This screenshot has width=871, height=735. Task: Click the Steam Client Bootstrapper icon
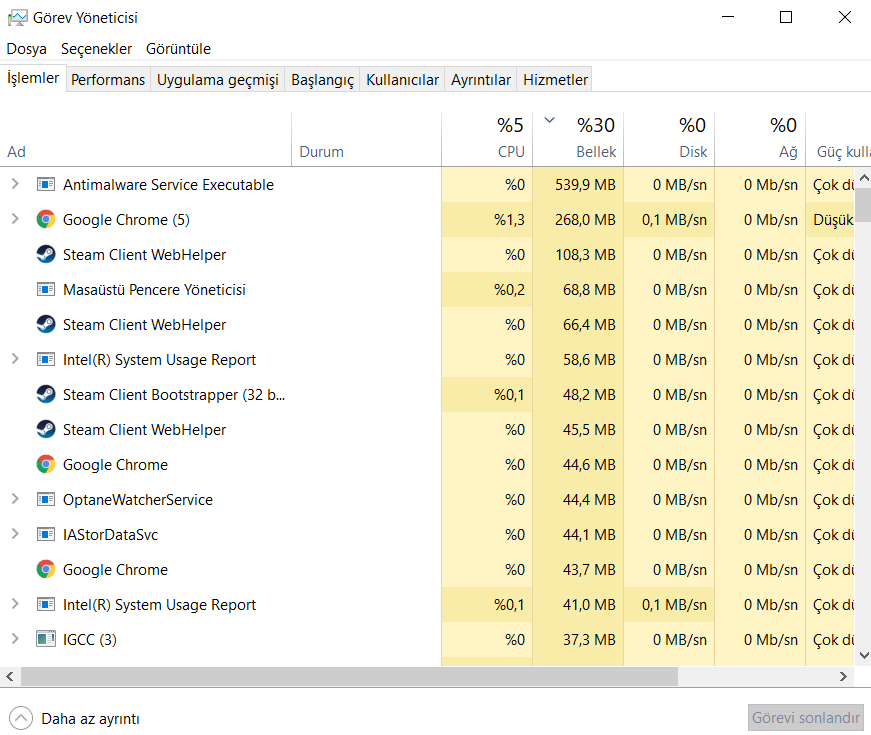45,395
